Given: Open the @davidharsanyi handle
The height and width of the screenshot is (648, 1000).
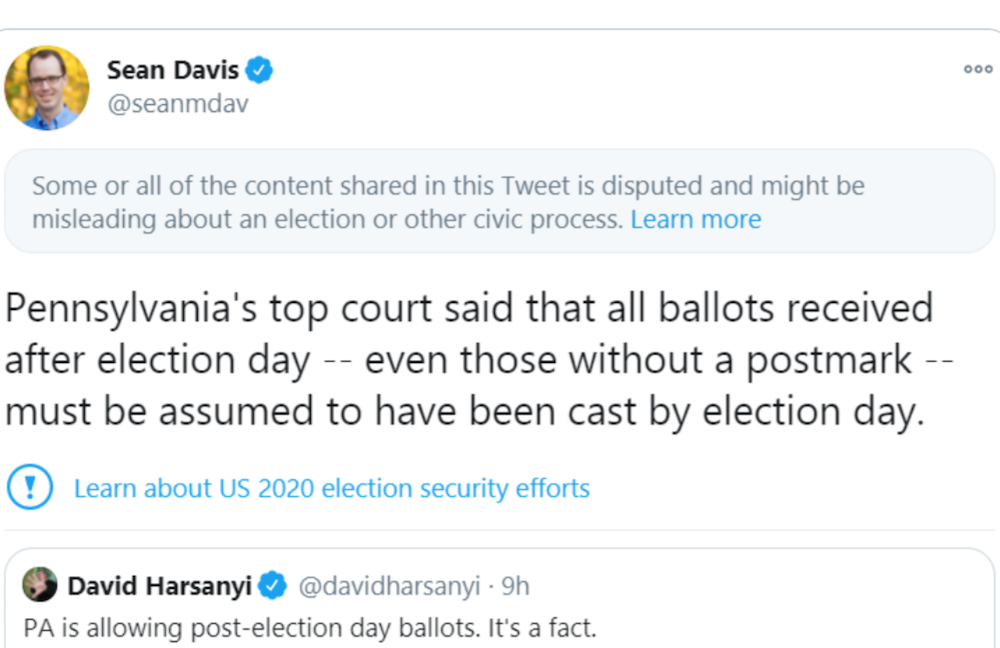Looking at the screenshot, I should pos(390,586).
